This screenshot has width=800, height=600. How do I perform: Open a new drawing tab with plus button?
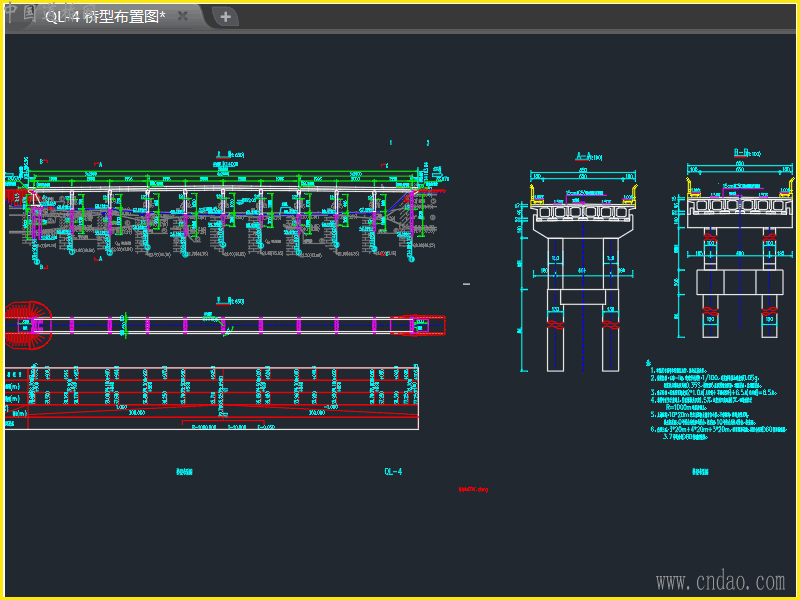pyautogui.click(x=226, y=16)
